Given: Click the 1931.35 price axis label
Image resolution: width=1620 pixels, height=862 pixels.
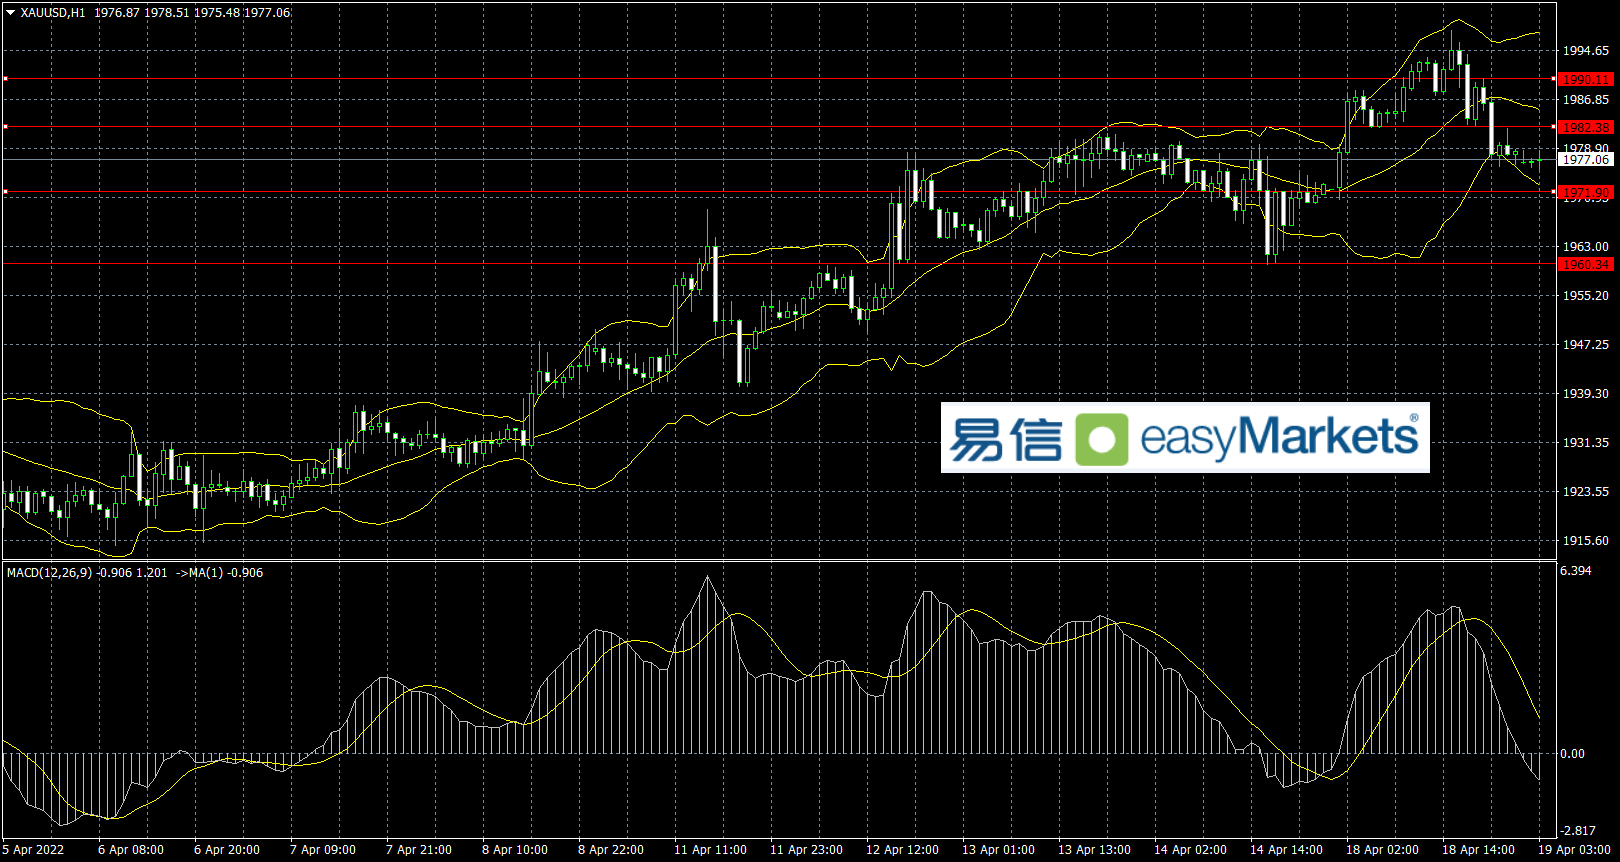Looking at the screenshot, I should coord(1586,443).
